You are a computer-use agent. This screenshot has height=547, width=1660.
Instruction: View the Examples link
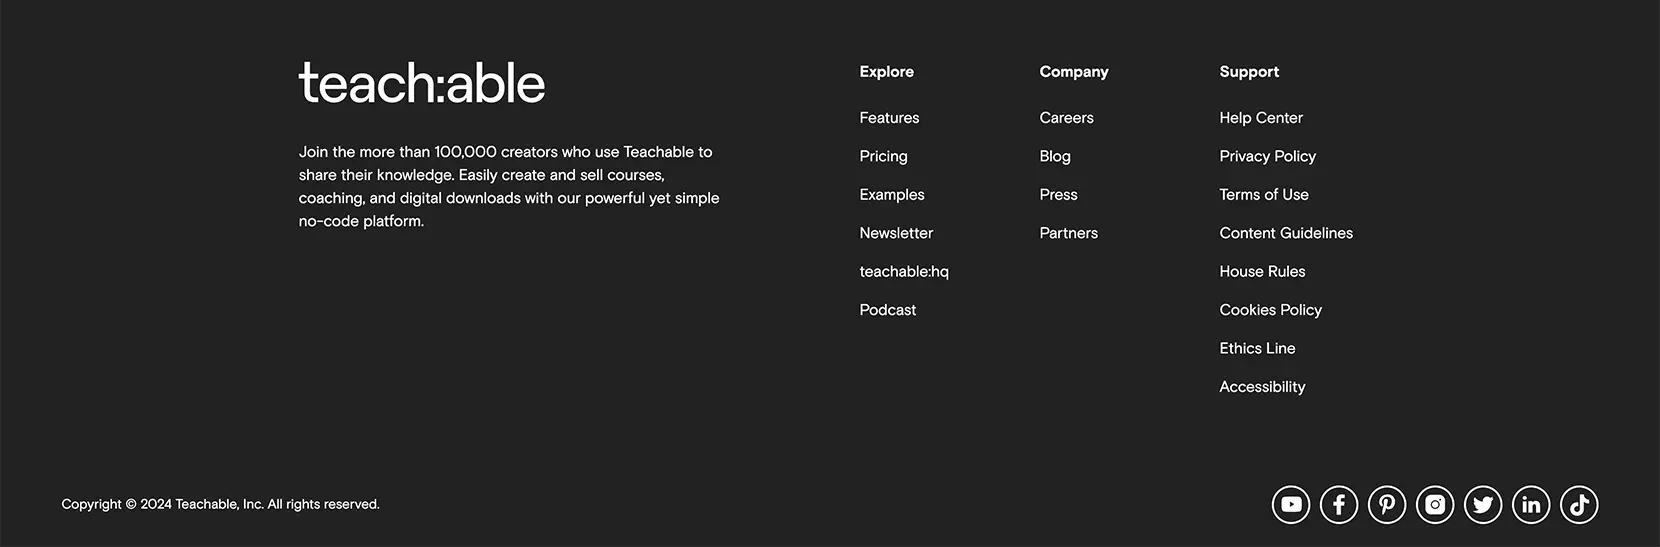(892, 195)
